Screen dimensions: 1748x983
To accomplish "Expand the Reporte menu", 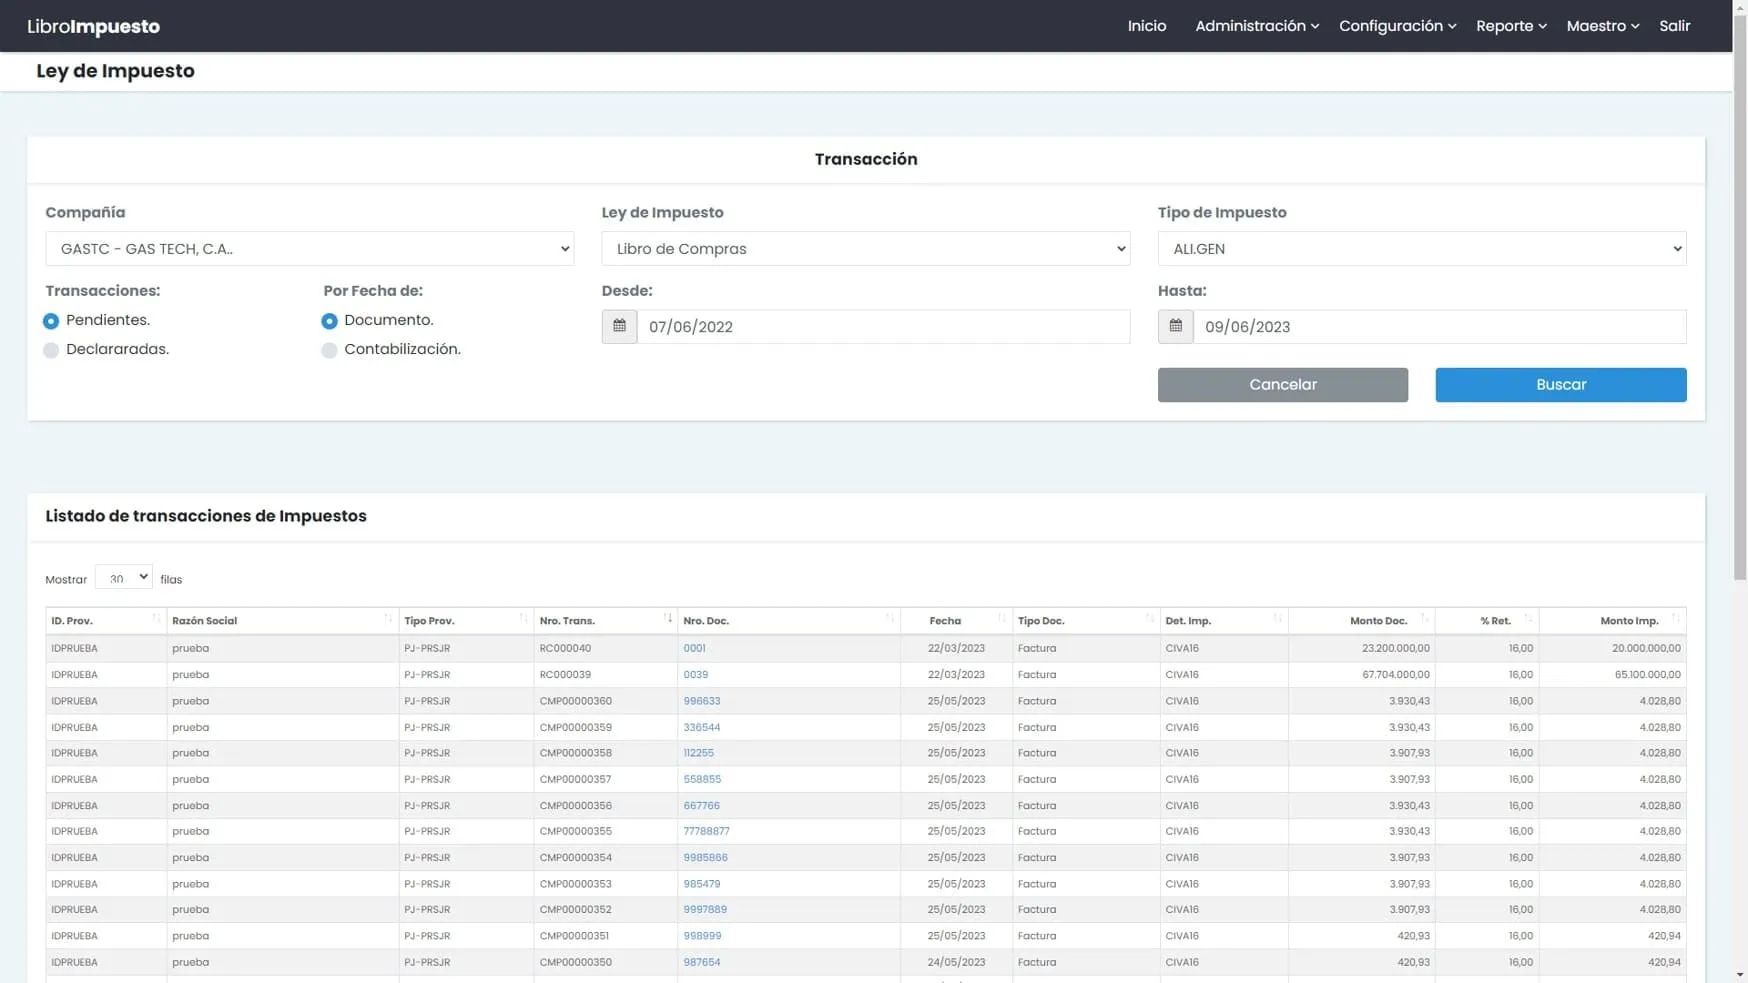I will [x=1511, y=26].
